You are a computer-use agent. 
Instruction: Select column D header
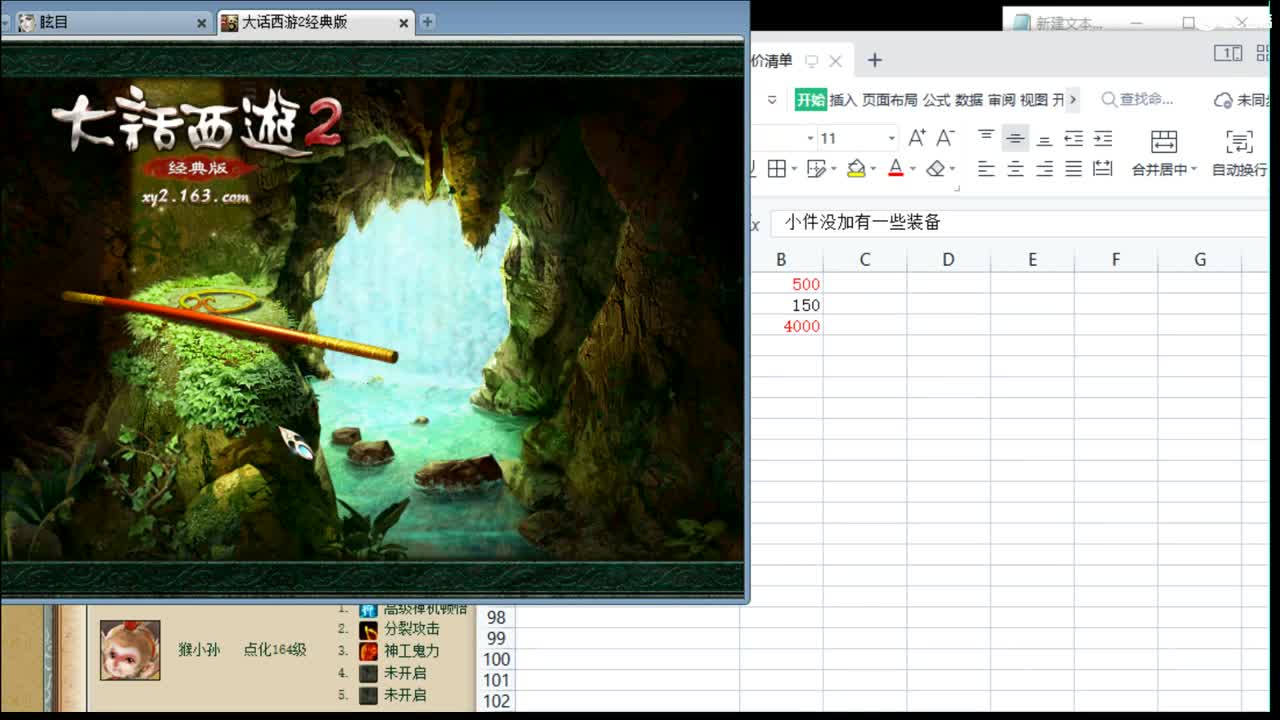click(948, 260)
